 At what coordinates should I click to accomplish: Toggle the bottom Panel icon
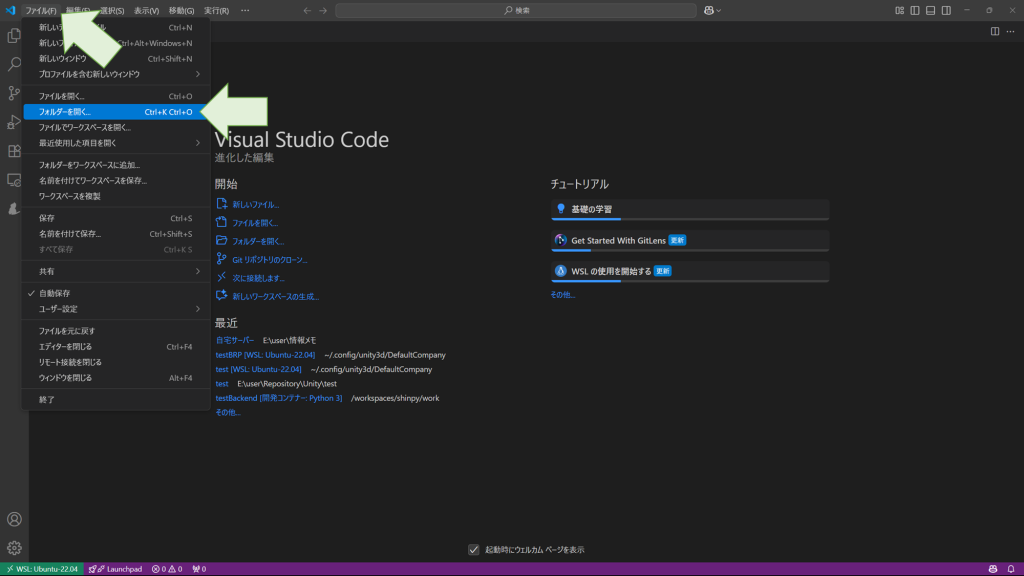[x=931, y=10]
